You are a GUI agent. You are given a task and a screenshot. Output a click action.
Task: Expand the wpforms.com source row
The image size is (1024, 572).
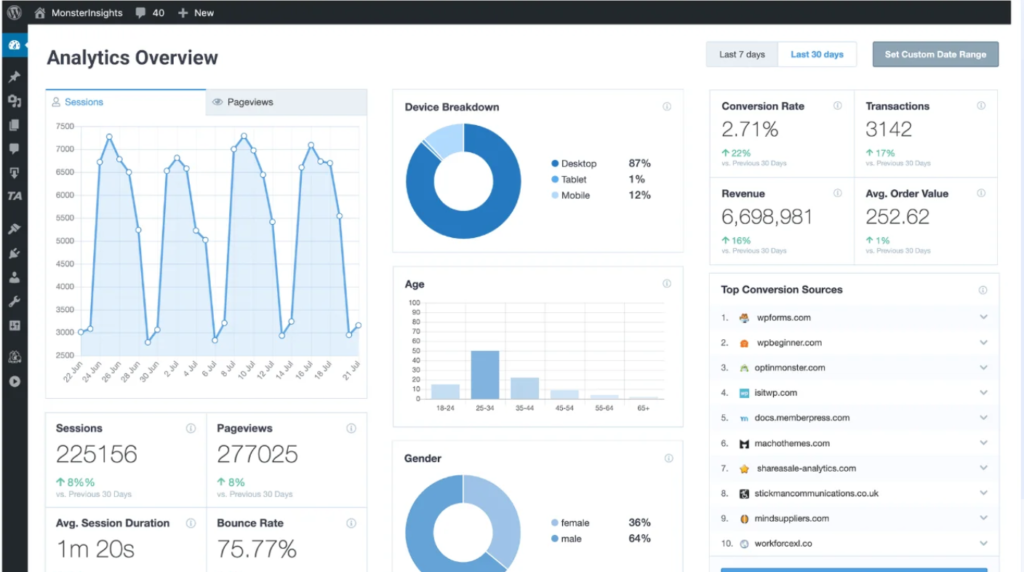click(x=984, y=317)
